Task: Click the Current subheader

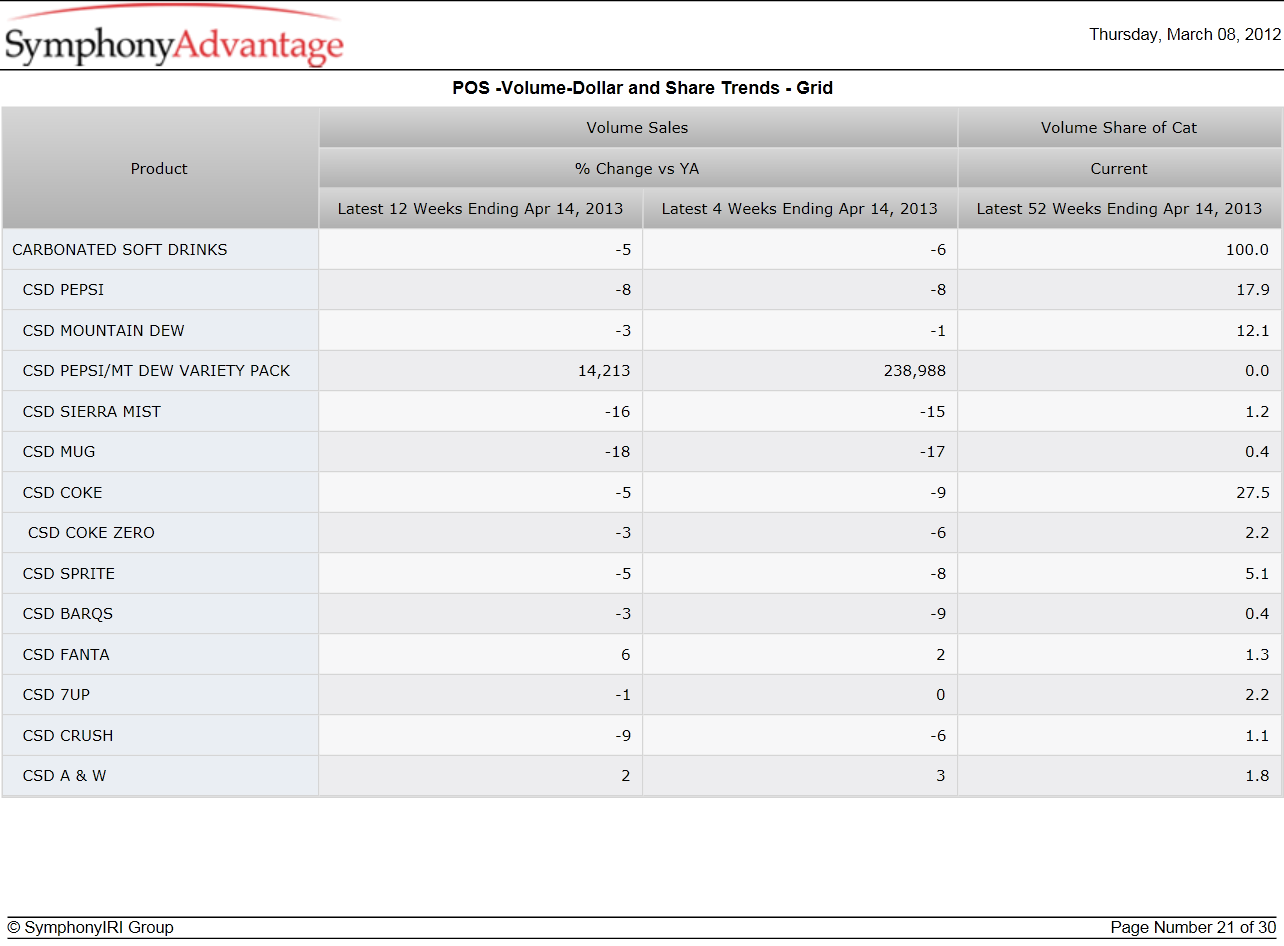Action: (x=1119, y=168)
